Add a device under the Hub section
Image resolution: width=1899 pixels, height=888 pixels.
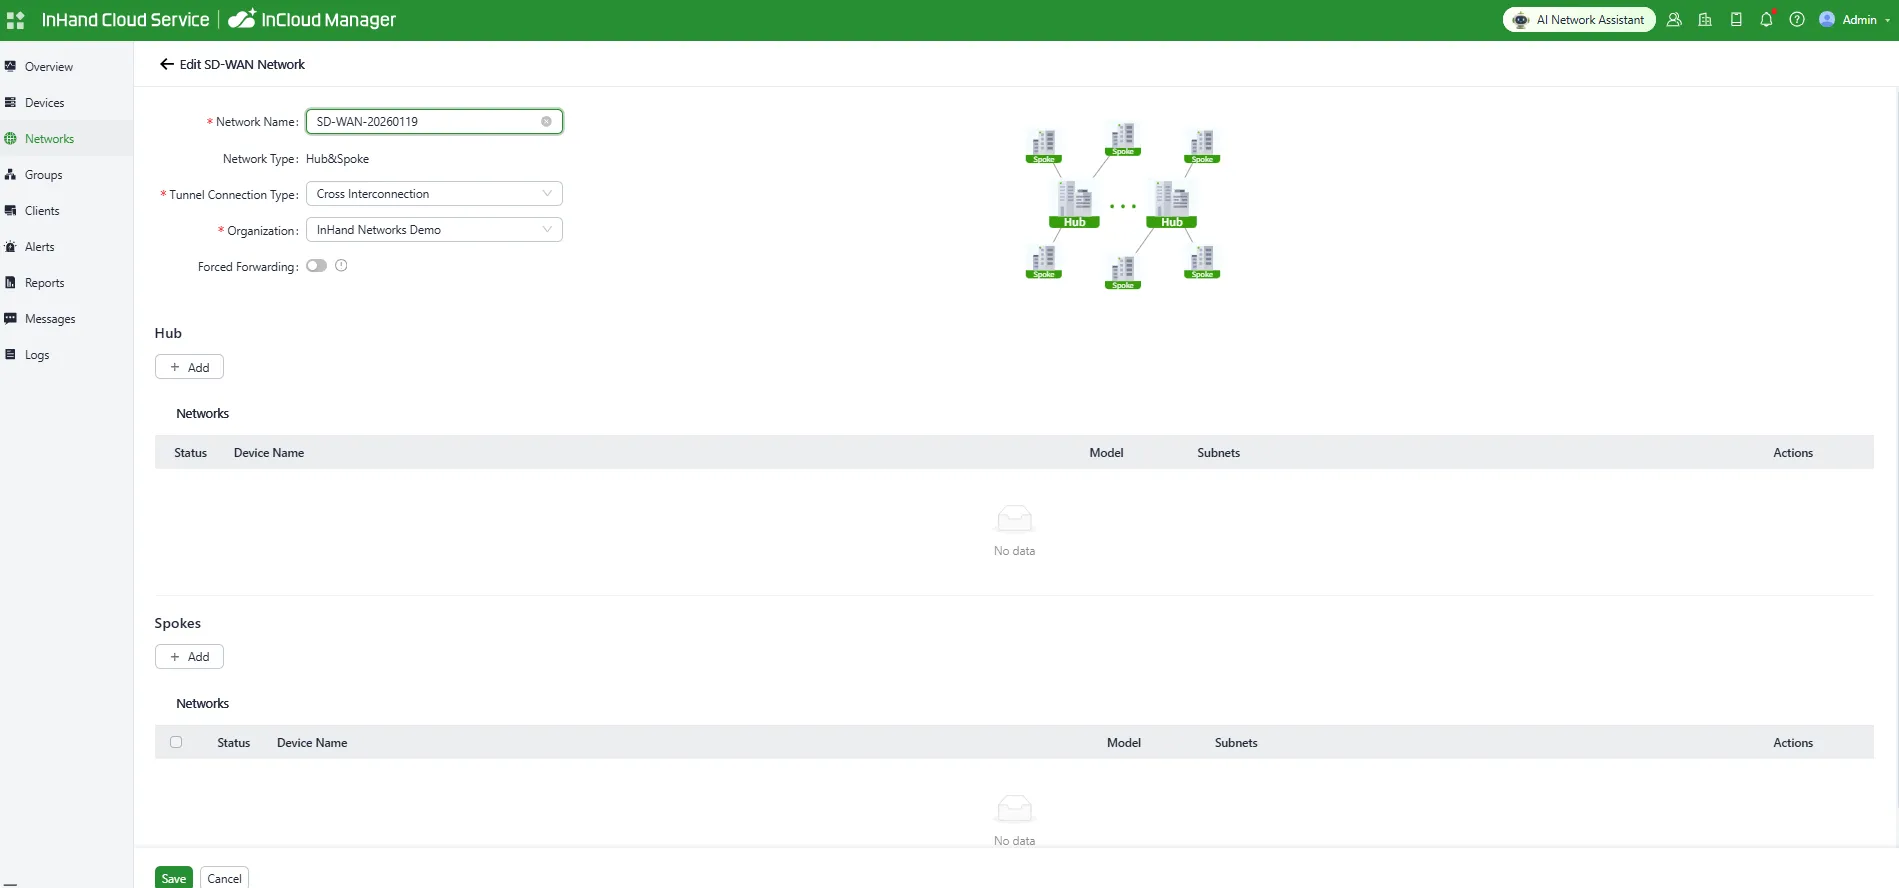click(189, 367)
